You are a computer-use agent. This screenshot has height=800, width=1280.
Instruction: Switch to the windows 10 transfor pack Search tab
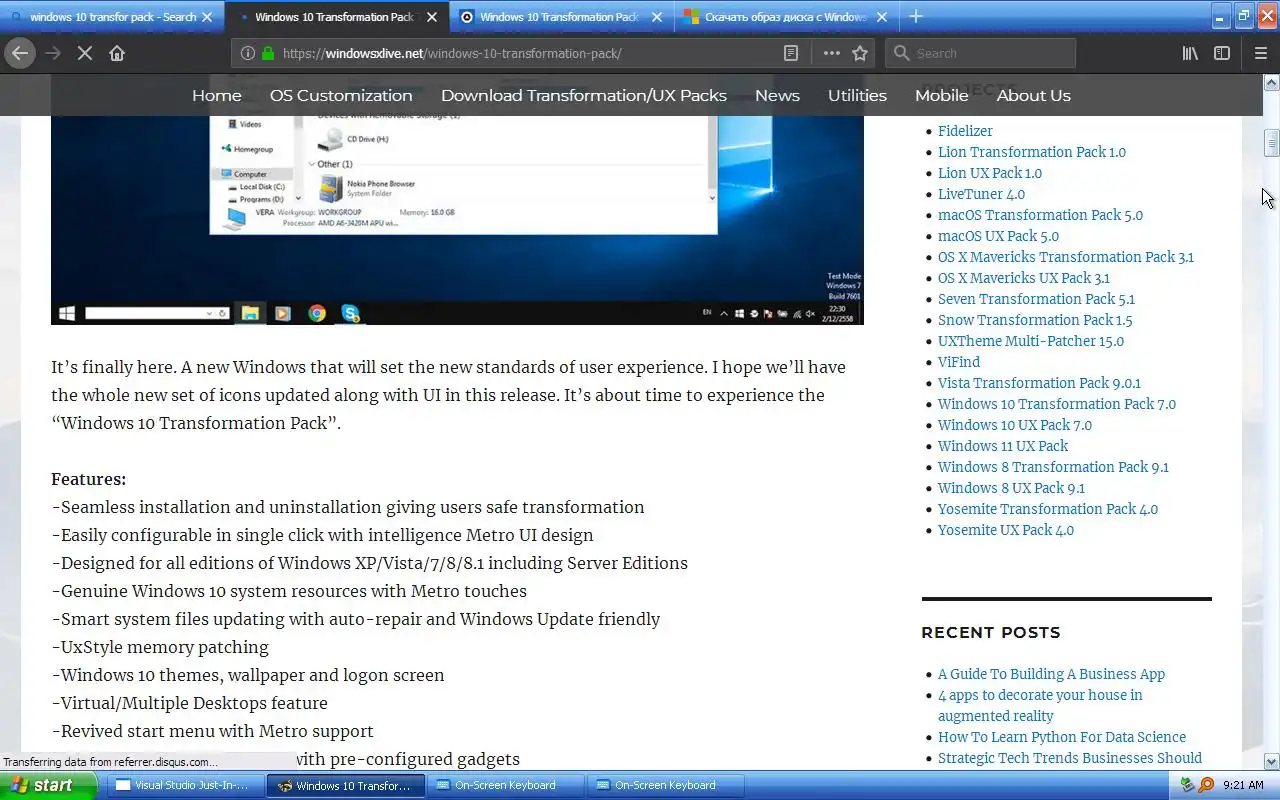[112, 17]
